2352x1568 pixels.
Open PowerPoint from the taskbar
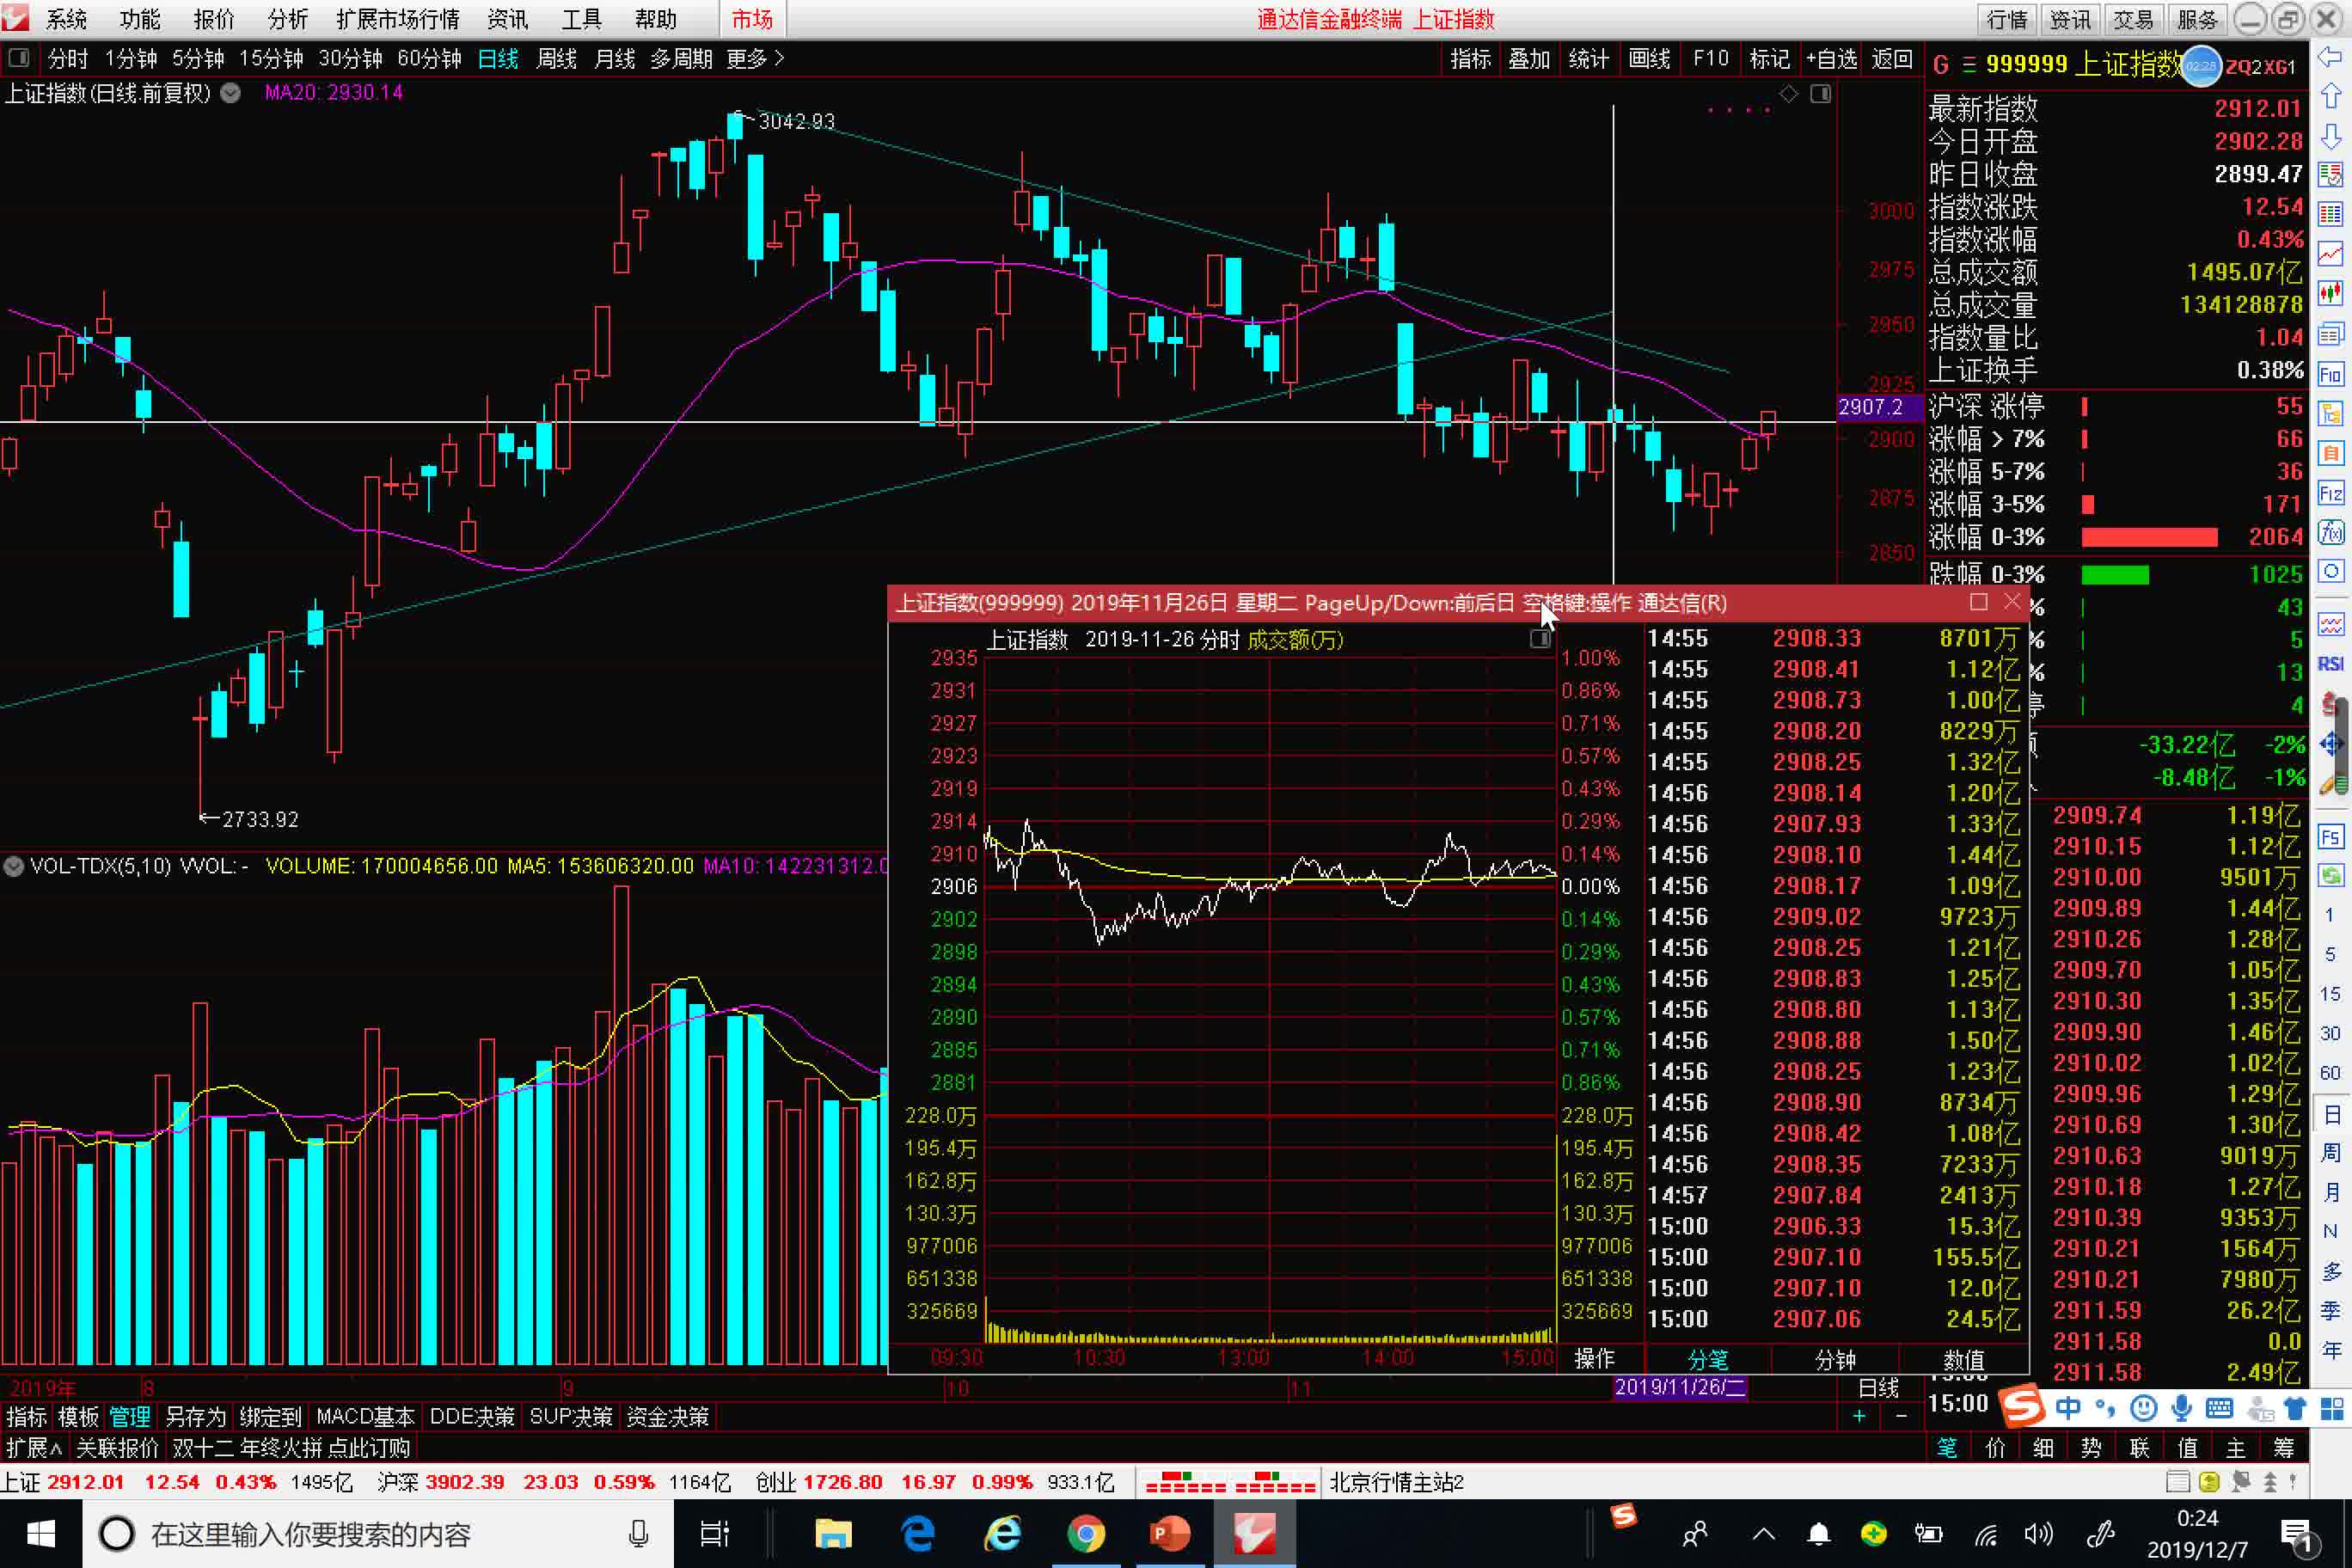pyautogui.click(x=1169, y=1533)
